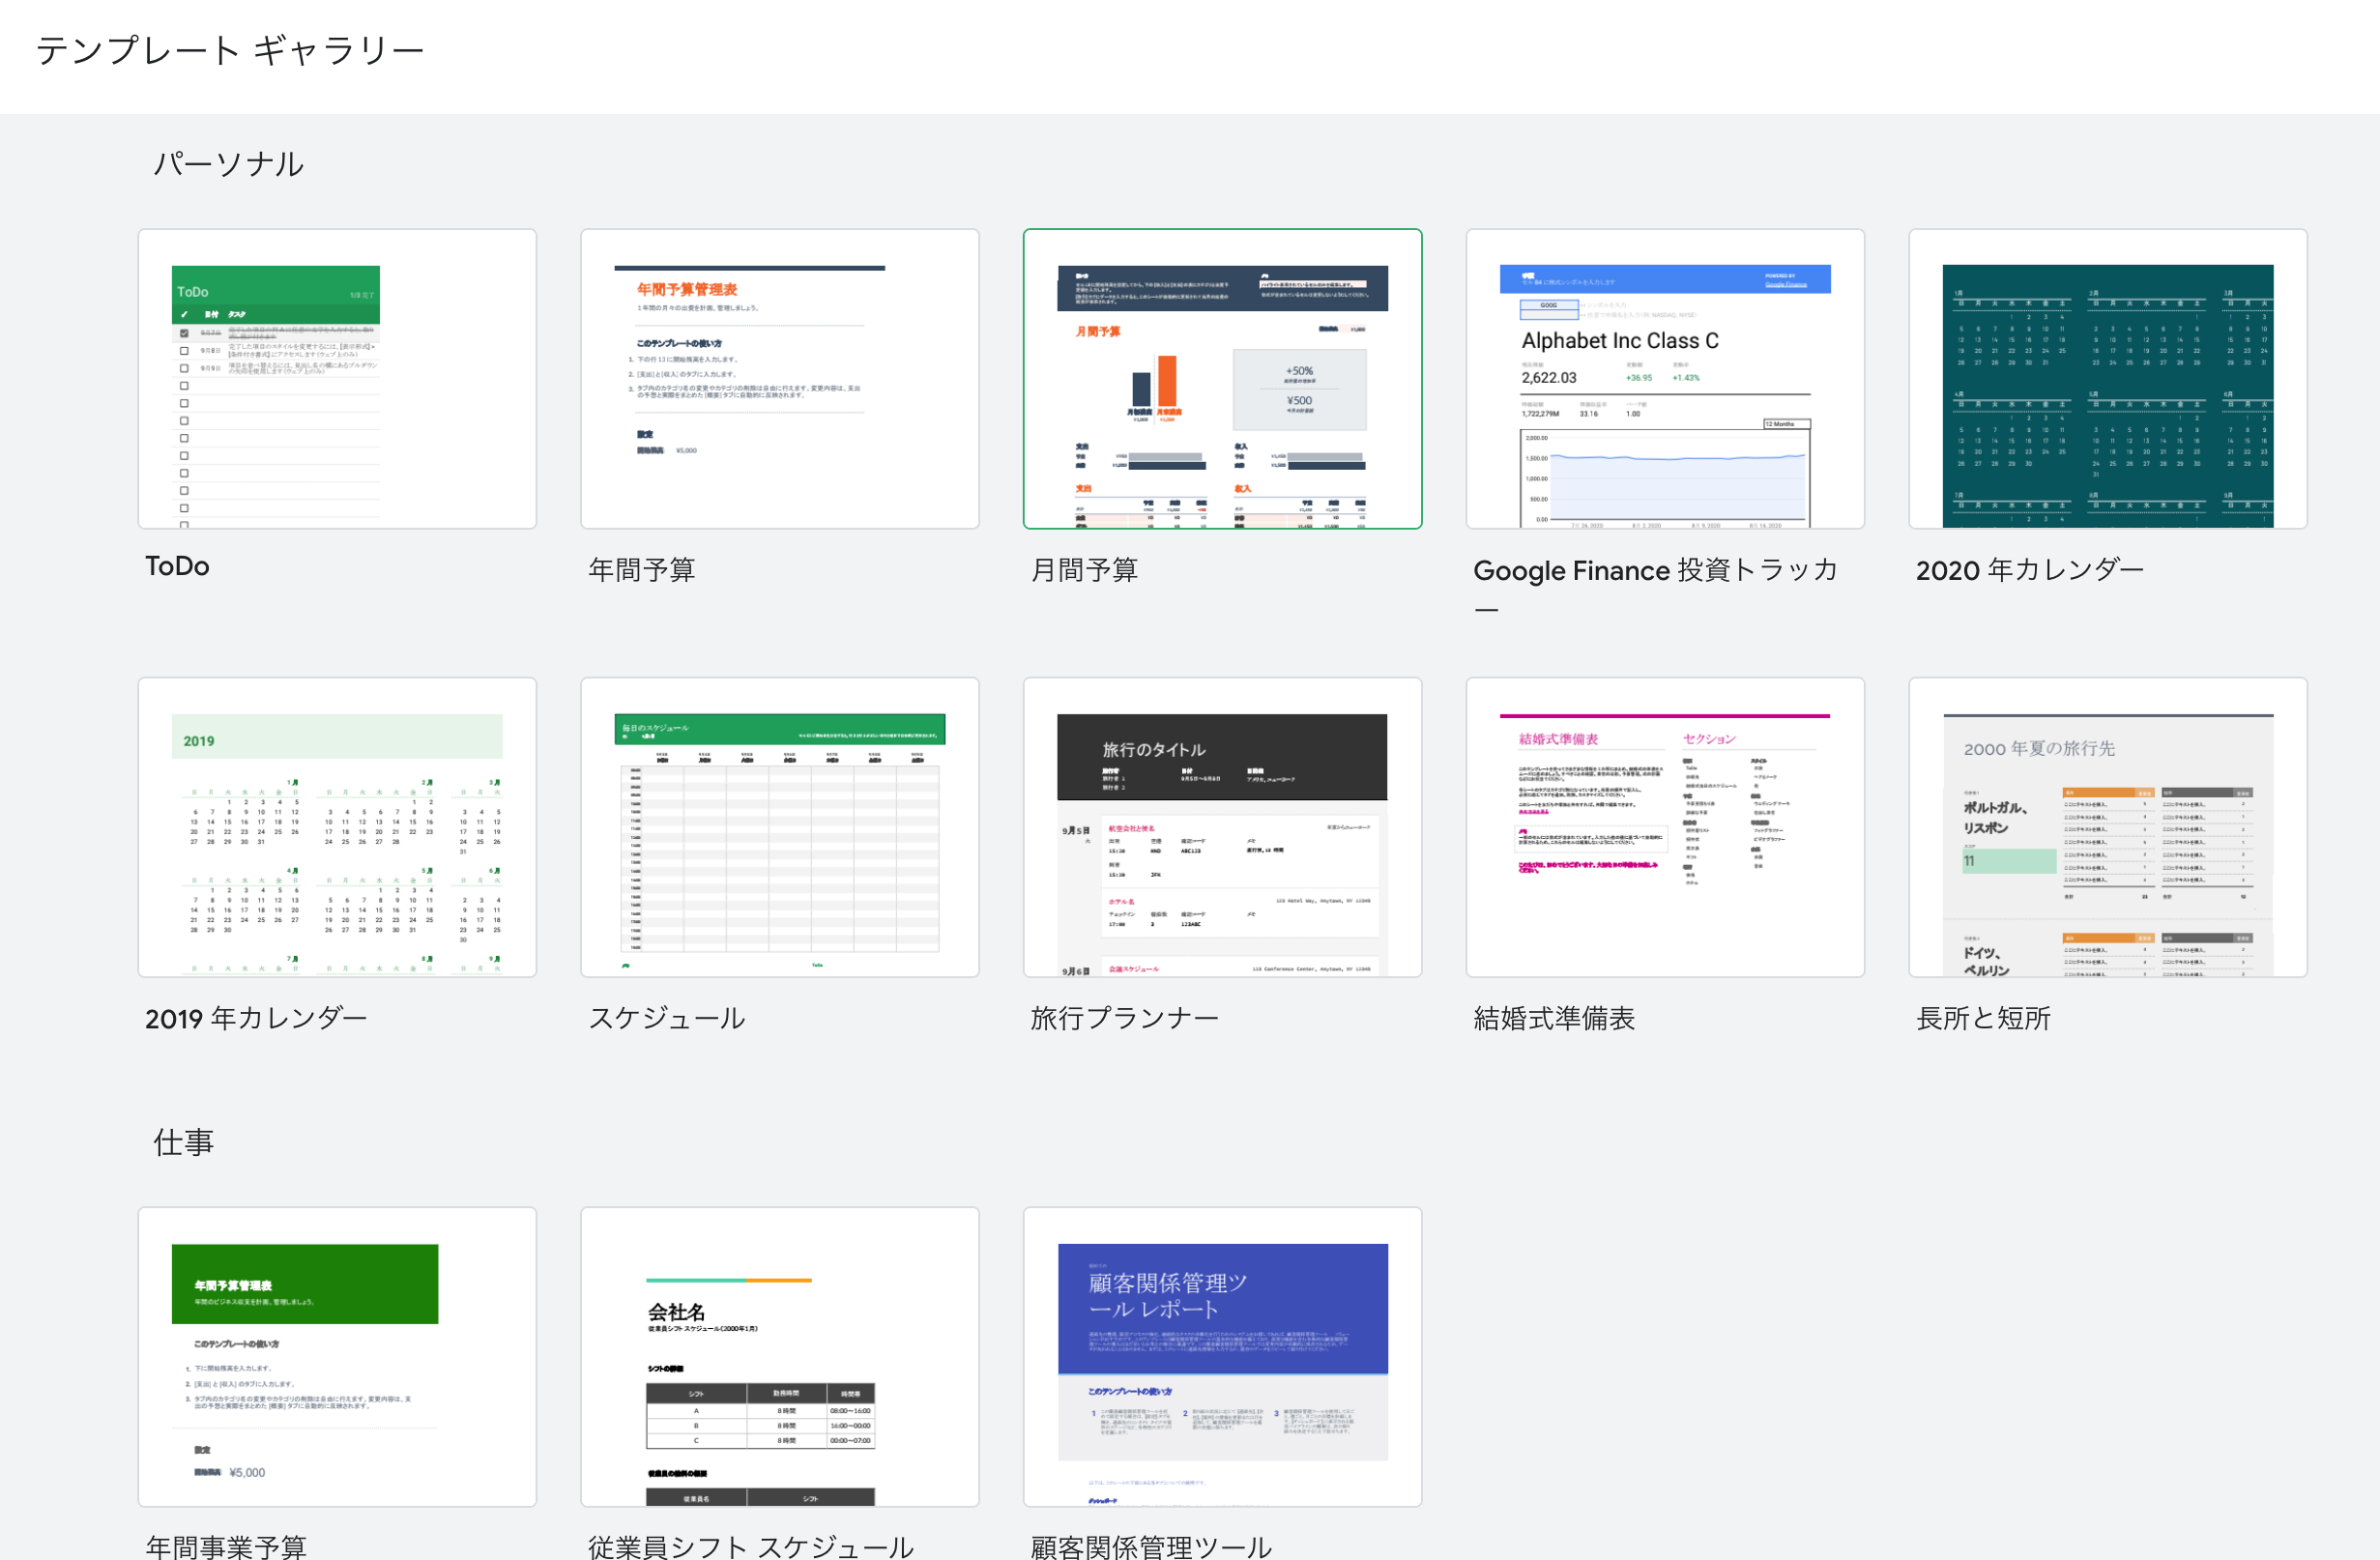Open the 年間事業予算 work template
The width and height of the screenshot is (2380, 1560).
(337, 1356)
